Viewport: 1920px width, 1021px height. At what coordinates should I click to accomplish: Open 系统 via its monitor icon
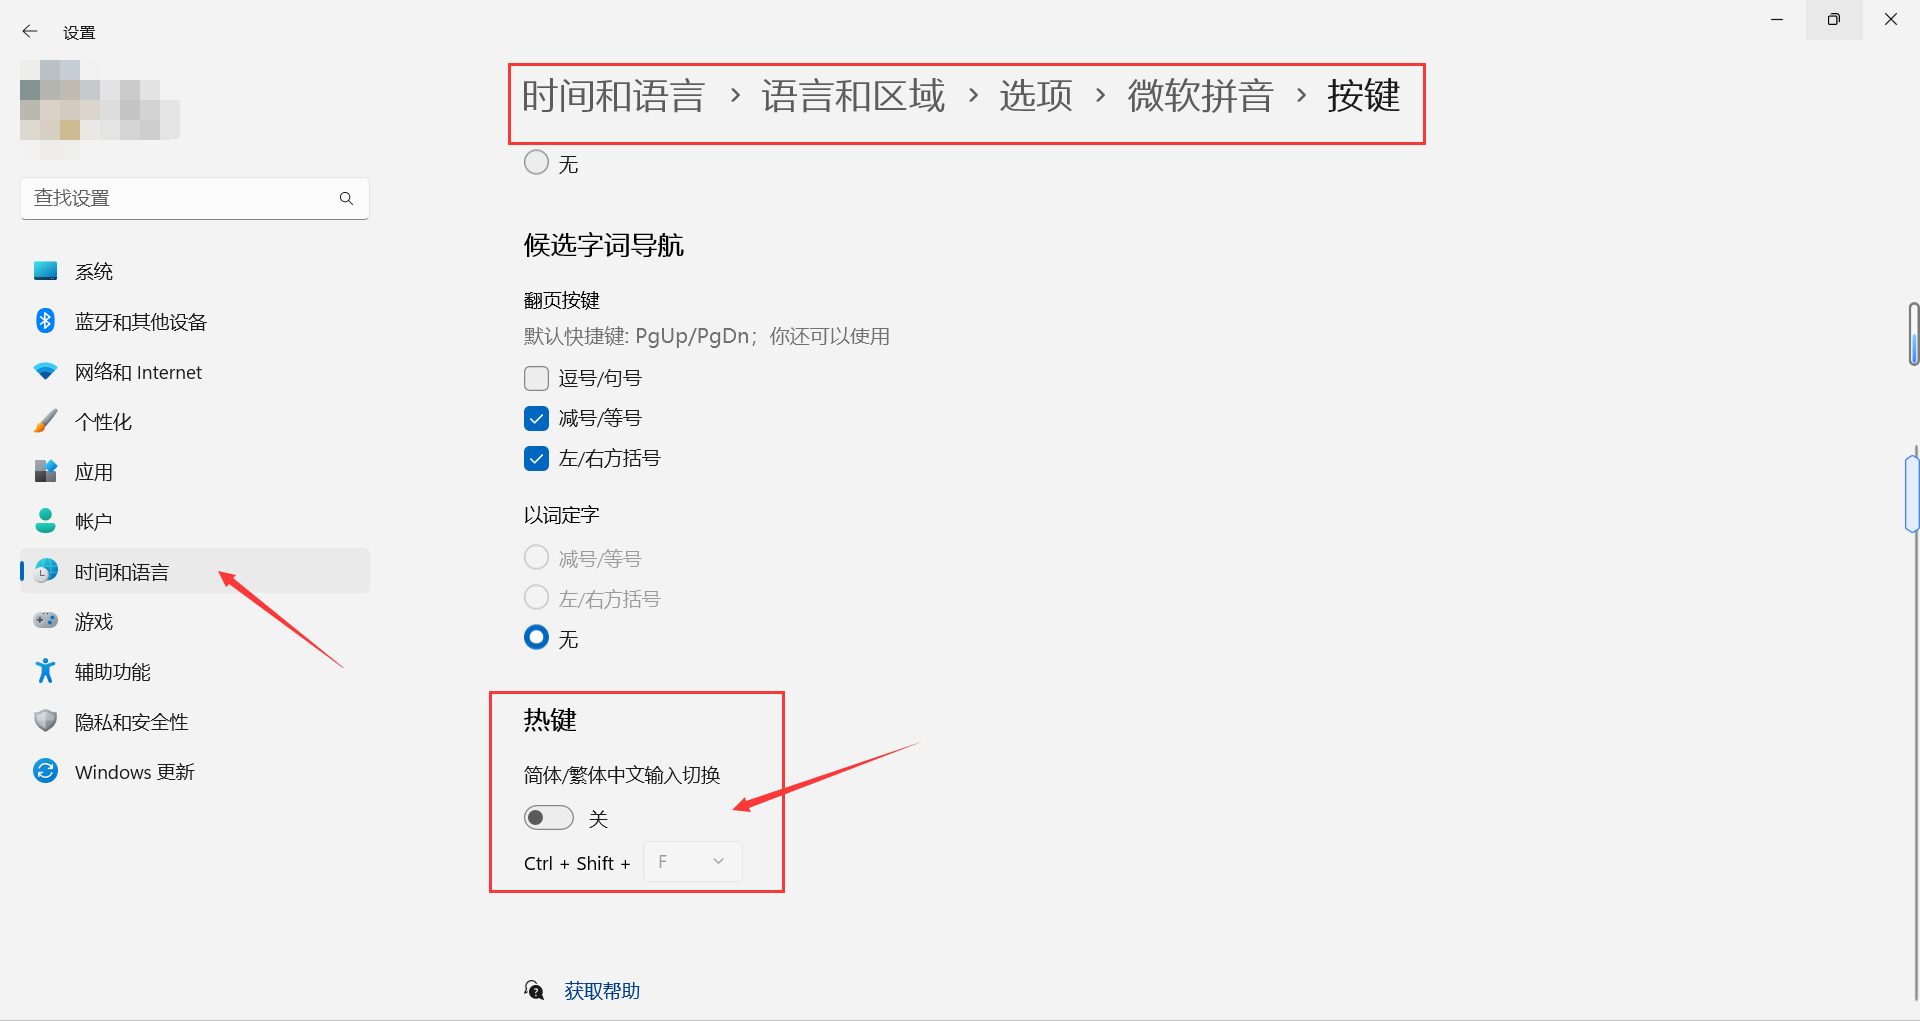click(x=45, y=271)
